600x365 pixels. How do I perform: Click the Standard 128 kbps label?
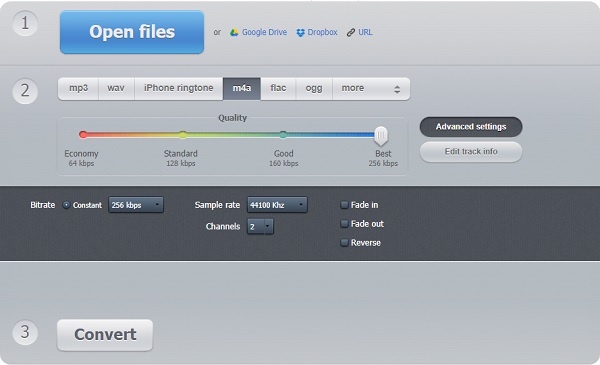click(x=181, y=158)
